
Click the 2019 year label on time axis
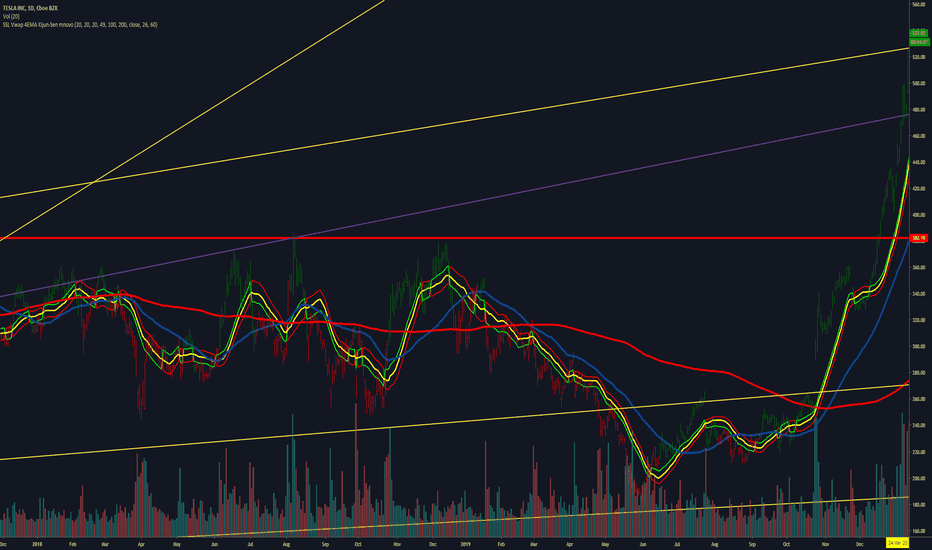click(465, 544)
